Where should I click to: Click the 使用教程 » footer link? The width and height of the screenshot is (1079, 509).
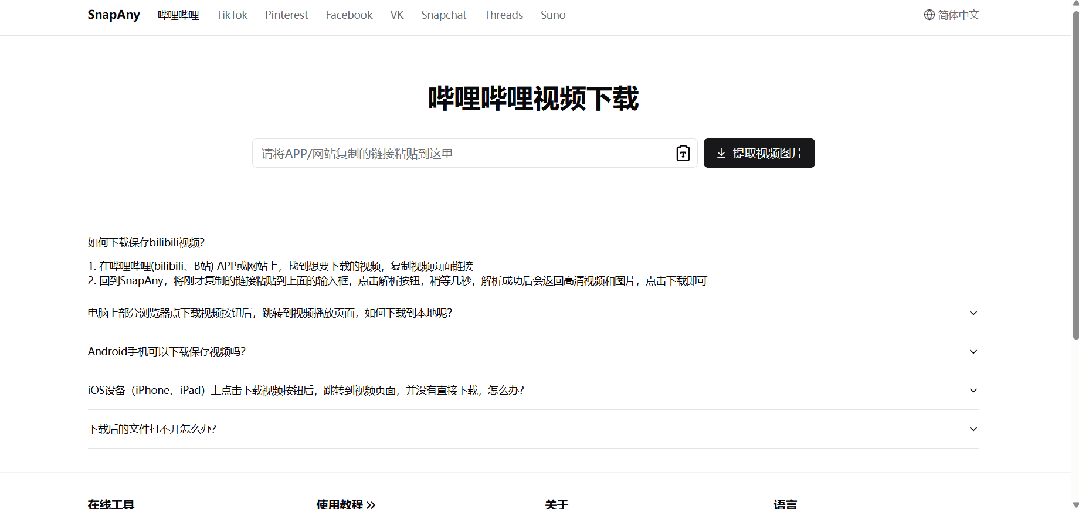(345, 504)
